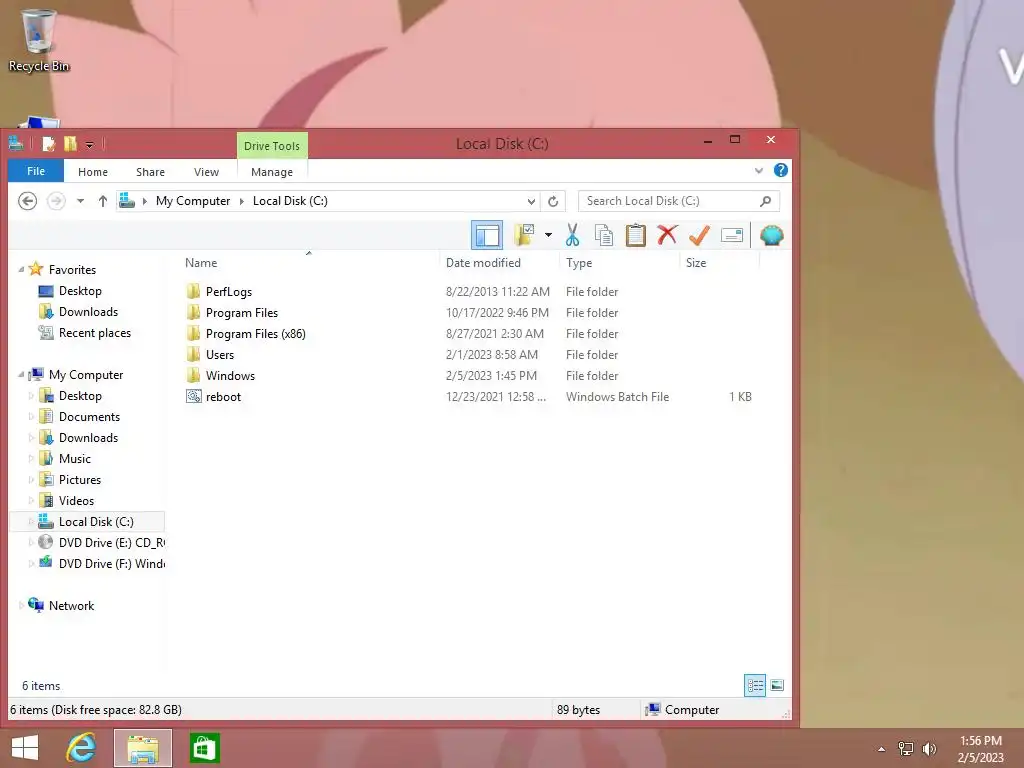Screen dimensions: 1024x768
Task: Launch Internet Explorer from taskbar
Action: 81,748
